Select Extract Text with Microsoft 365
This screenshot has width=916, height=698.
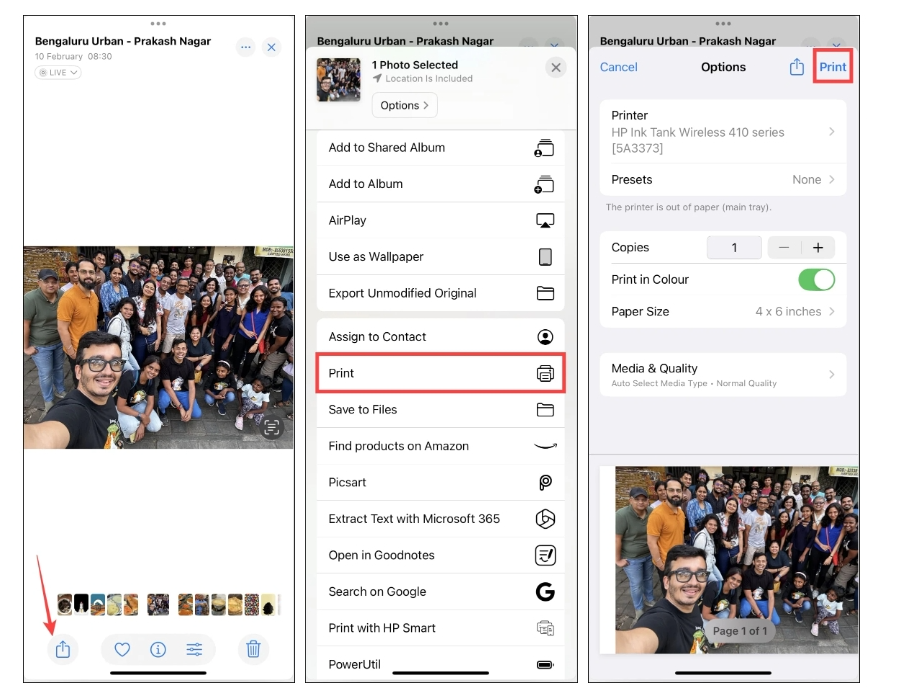[x=440, y=519]
